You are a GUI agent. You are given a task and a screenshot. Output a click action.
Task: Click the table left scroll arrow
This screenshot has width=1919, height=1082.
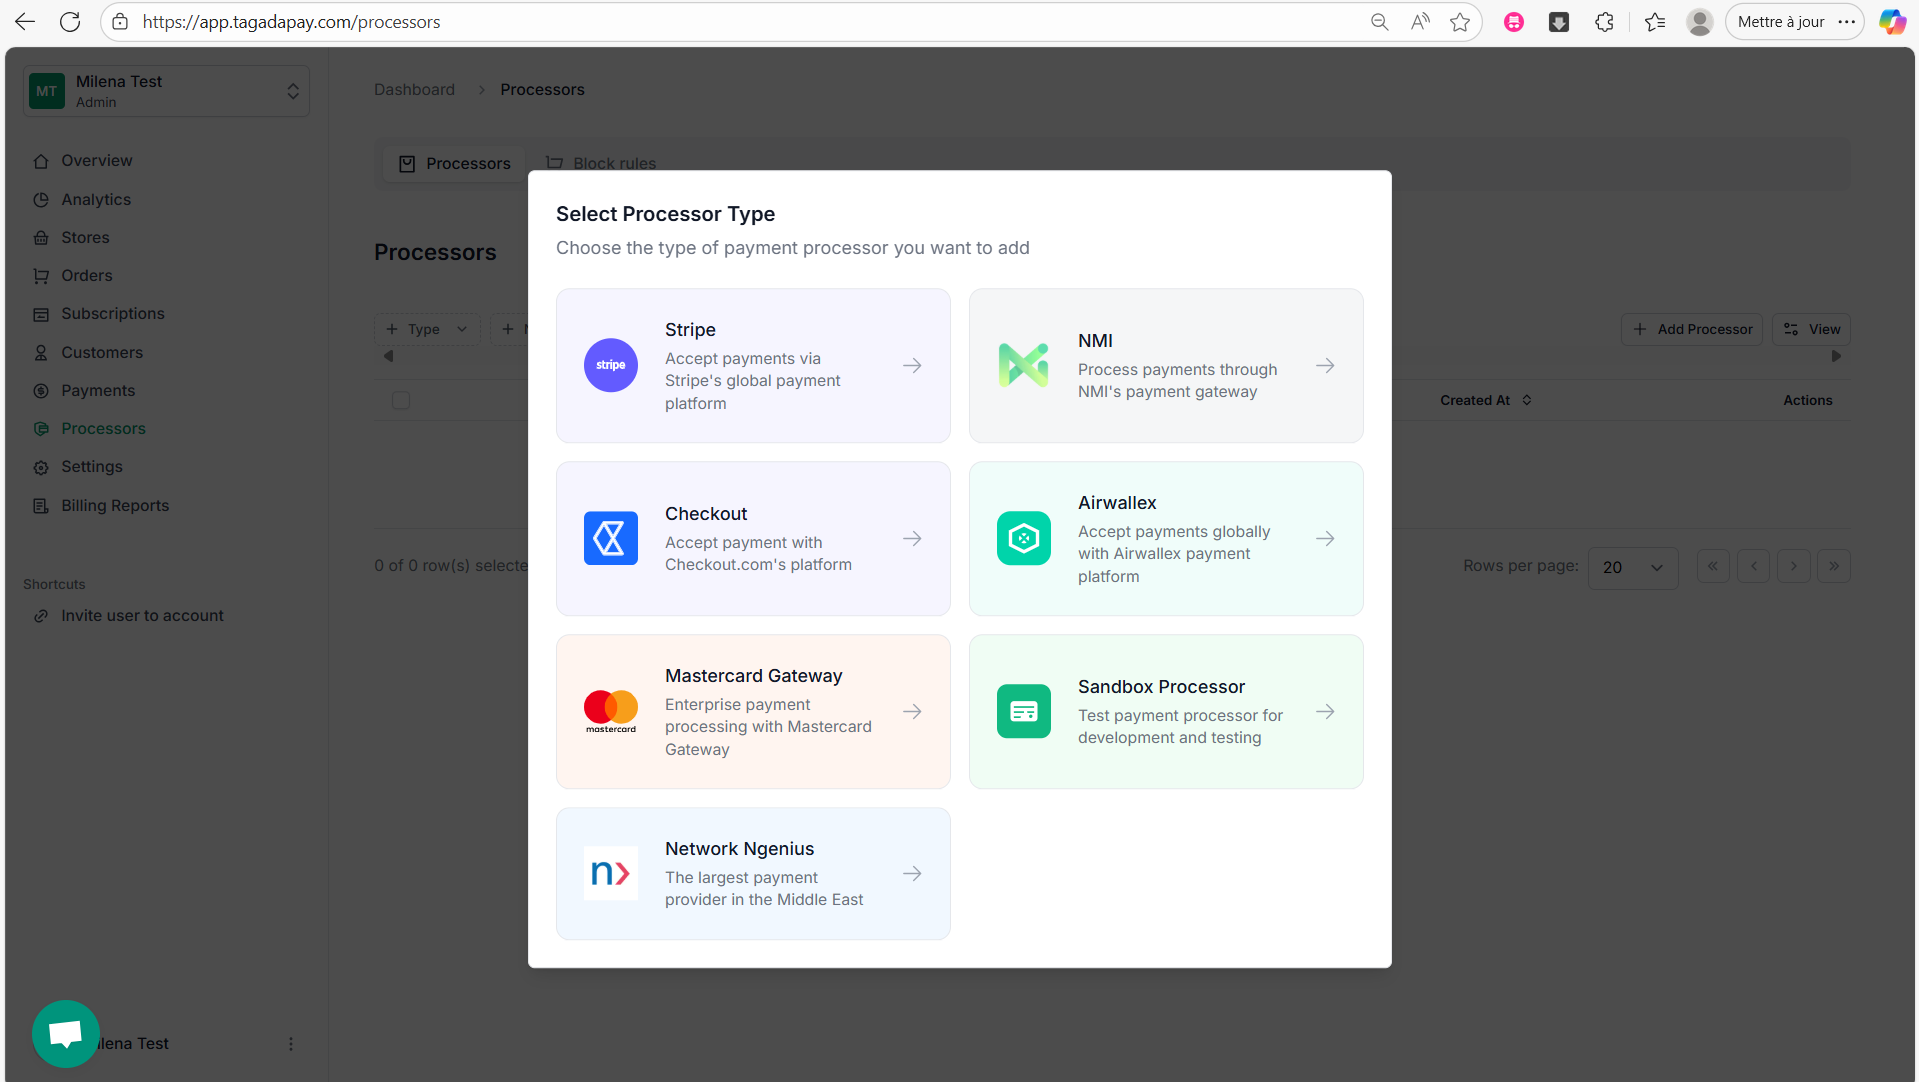[388, 356]
